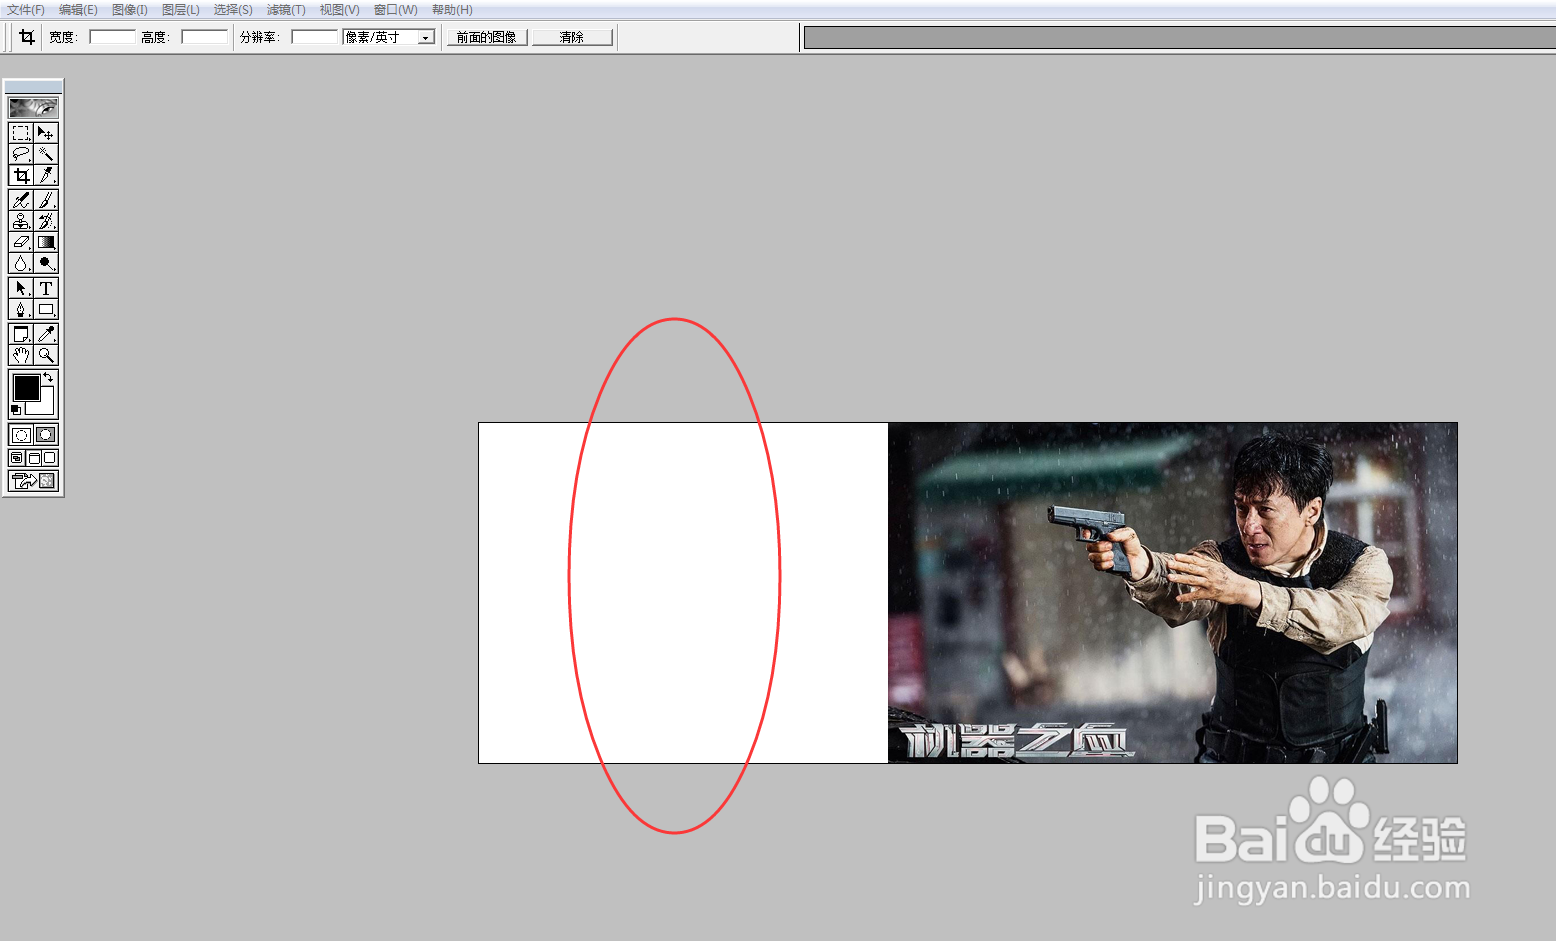
Task: Swap foreground and background colors
Action: pyautogui.click(x=48, y=377)
